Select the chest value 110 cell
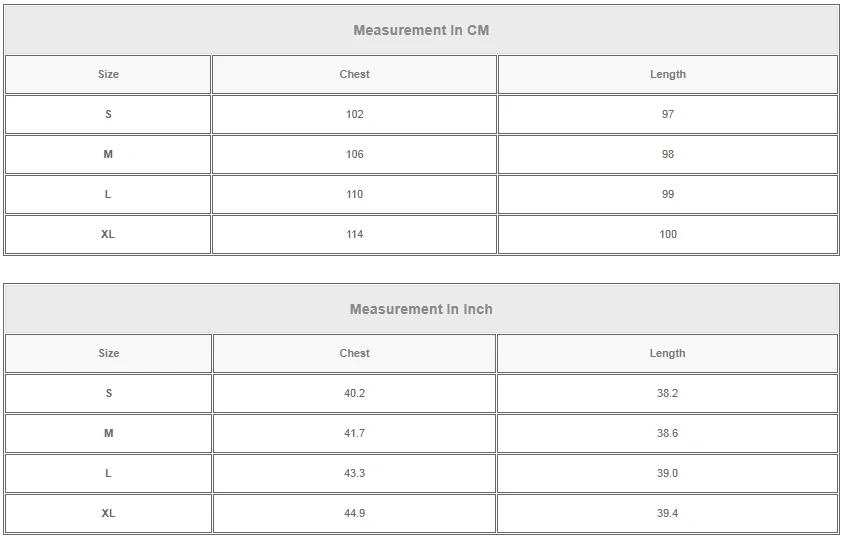 [354, 194]
